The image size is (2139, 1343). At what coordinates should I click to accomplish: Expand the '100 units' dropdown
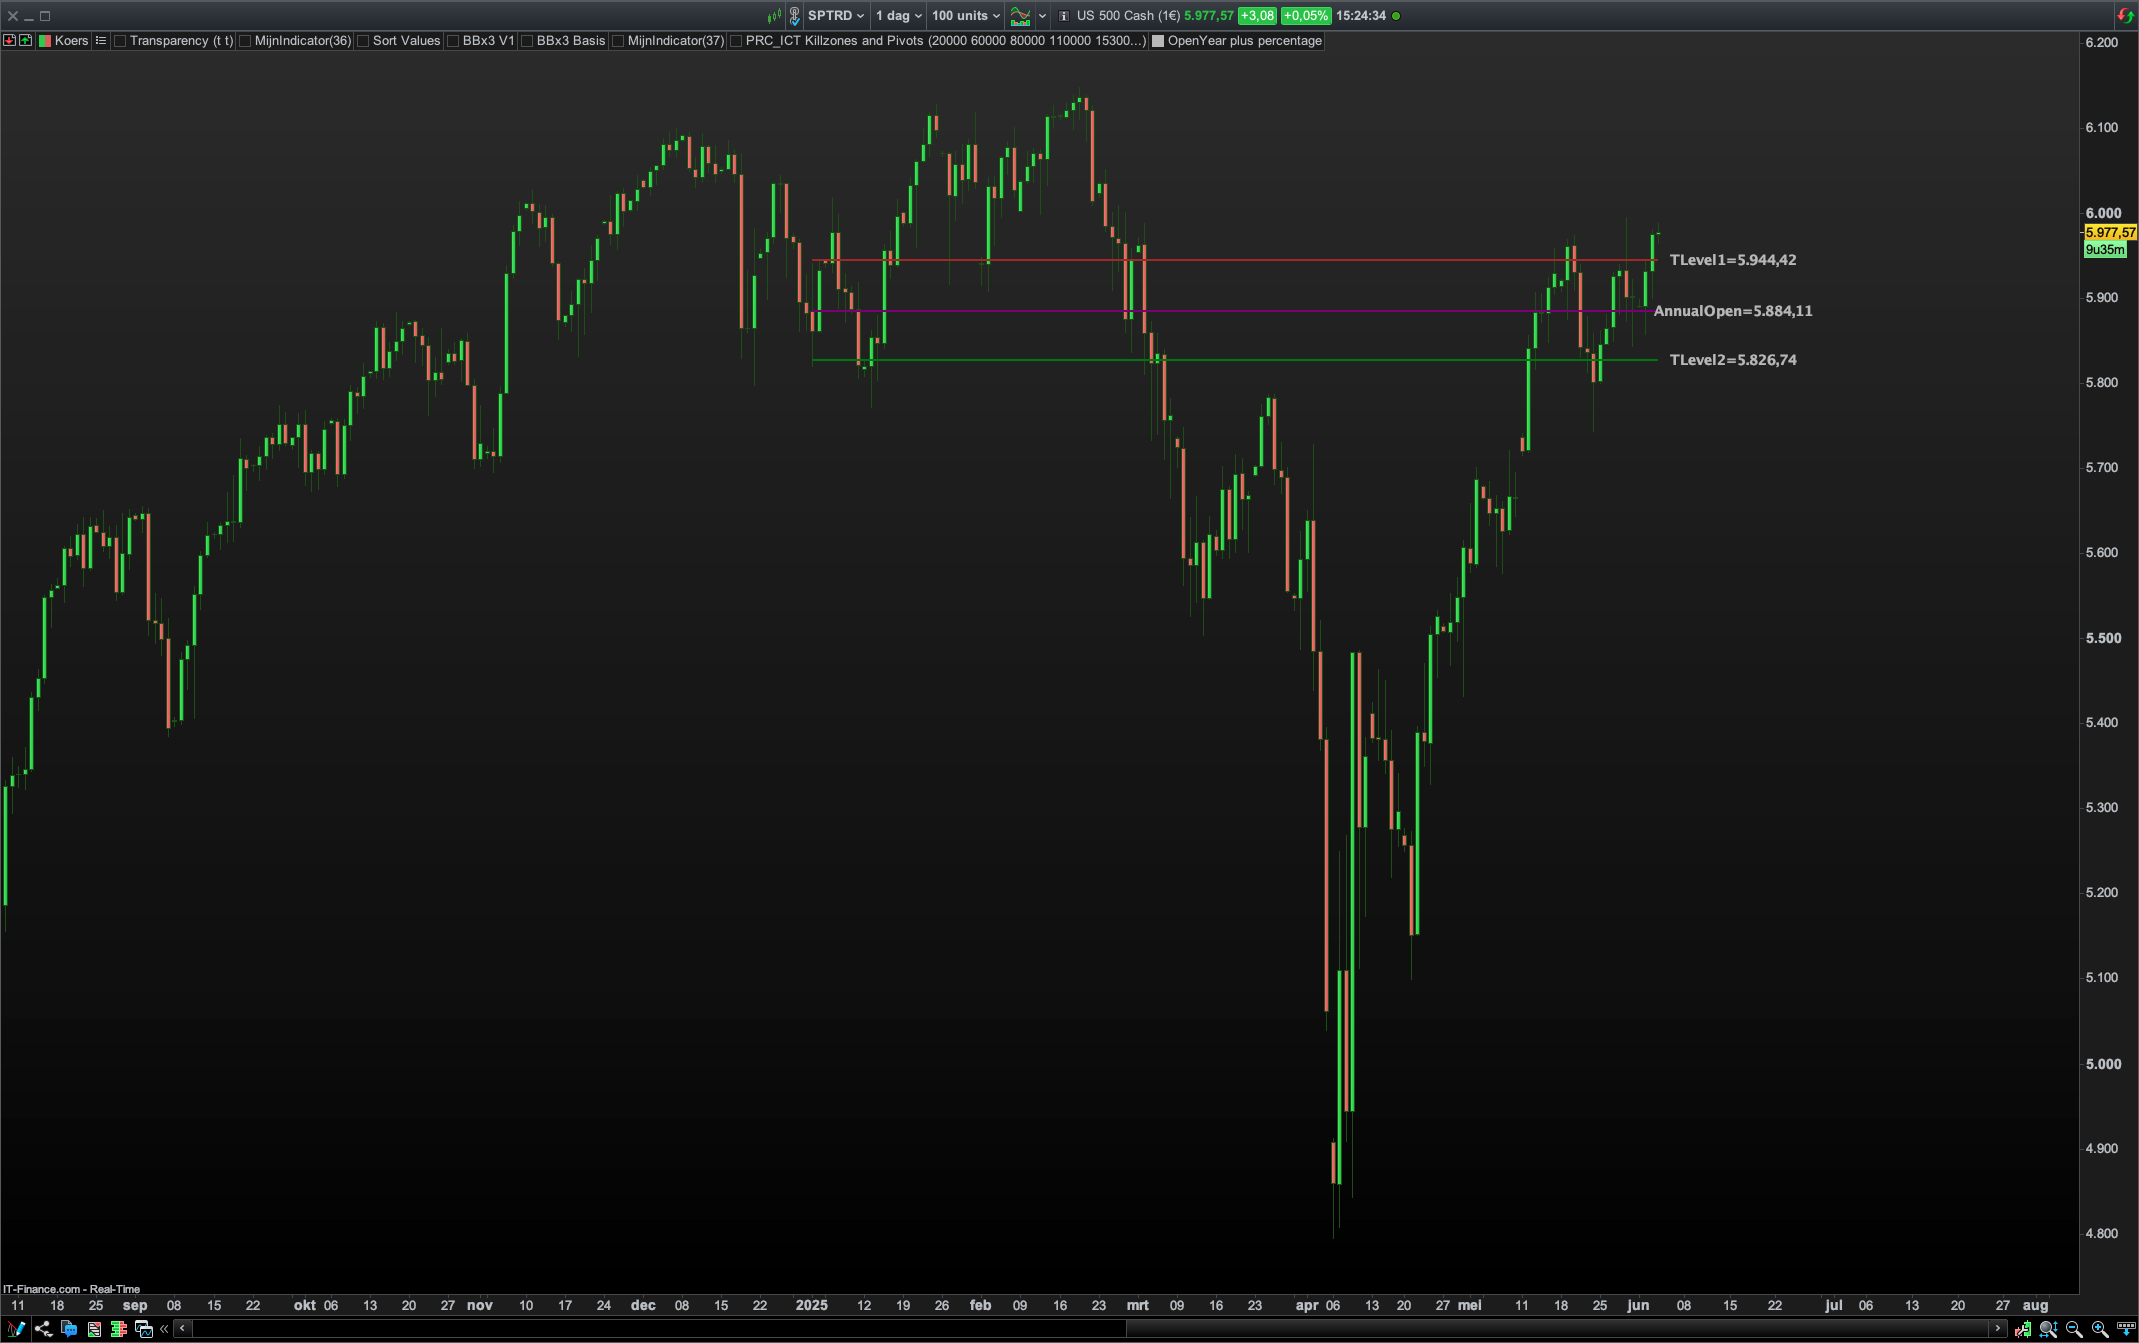965,16
